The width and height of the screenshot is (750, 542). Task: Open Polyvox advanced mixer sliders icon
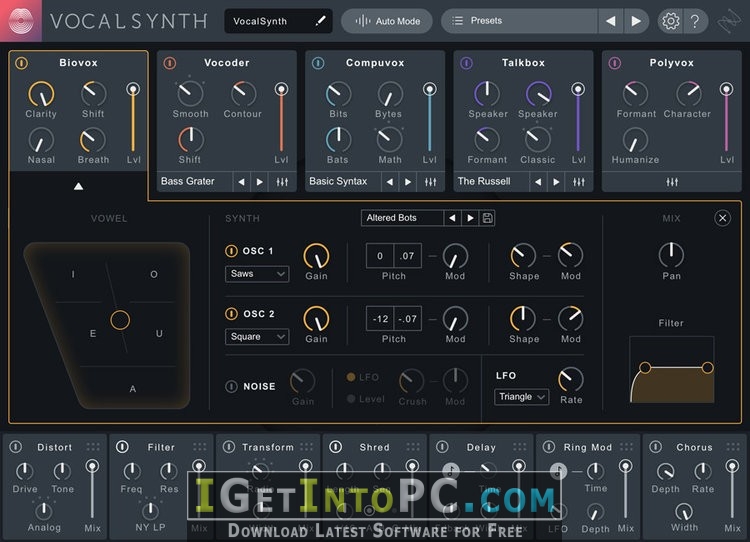click(672, 182)
